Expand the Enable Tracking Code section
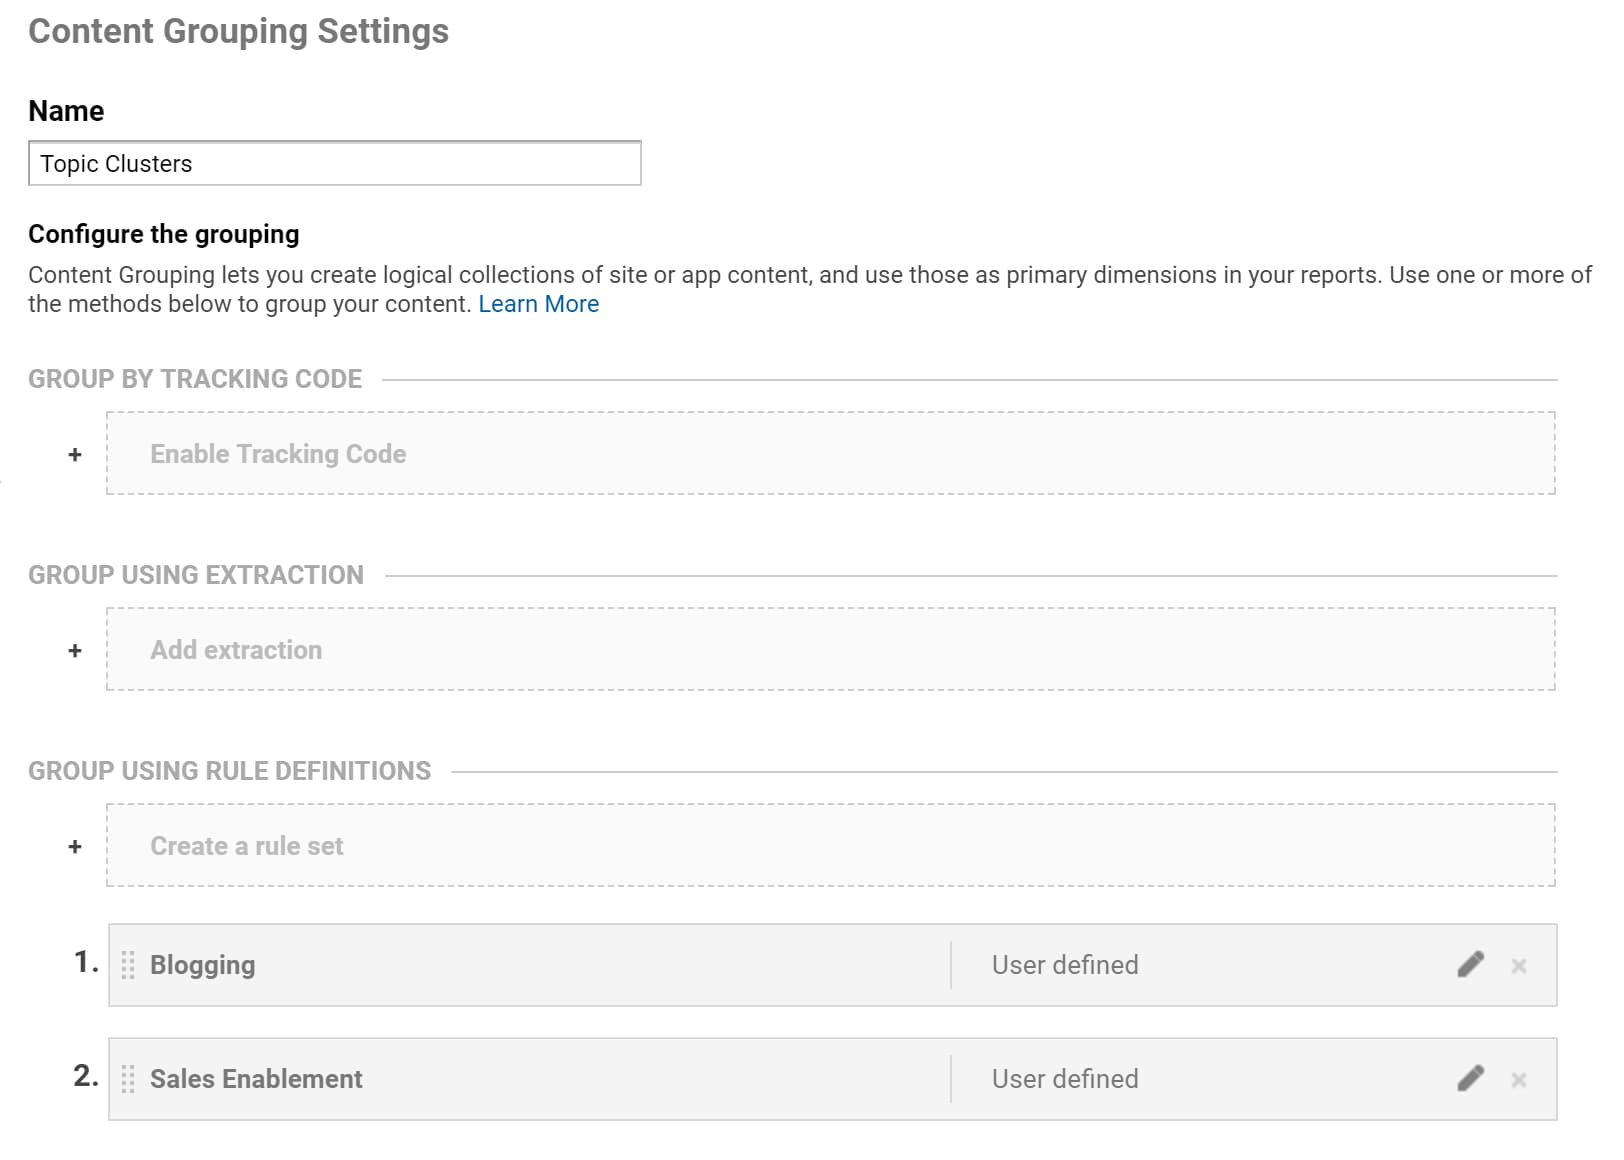 click(x=278, y=454)
